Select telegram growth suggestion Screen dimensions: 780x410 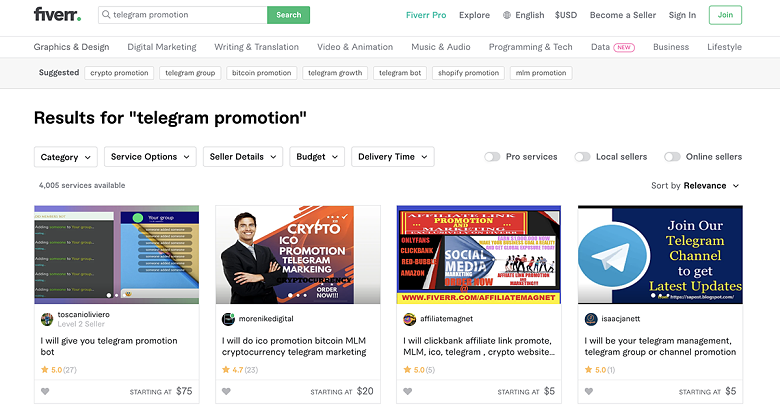[335, 73]
